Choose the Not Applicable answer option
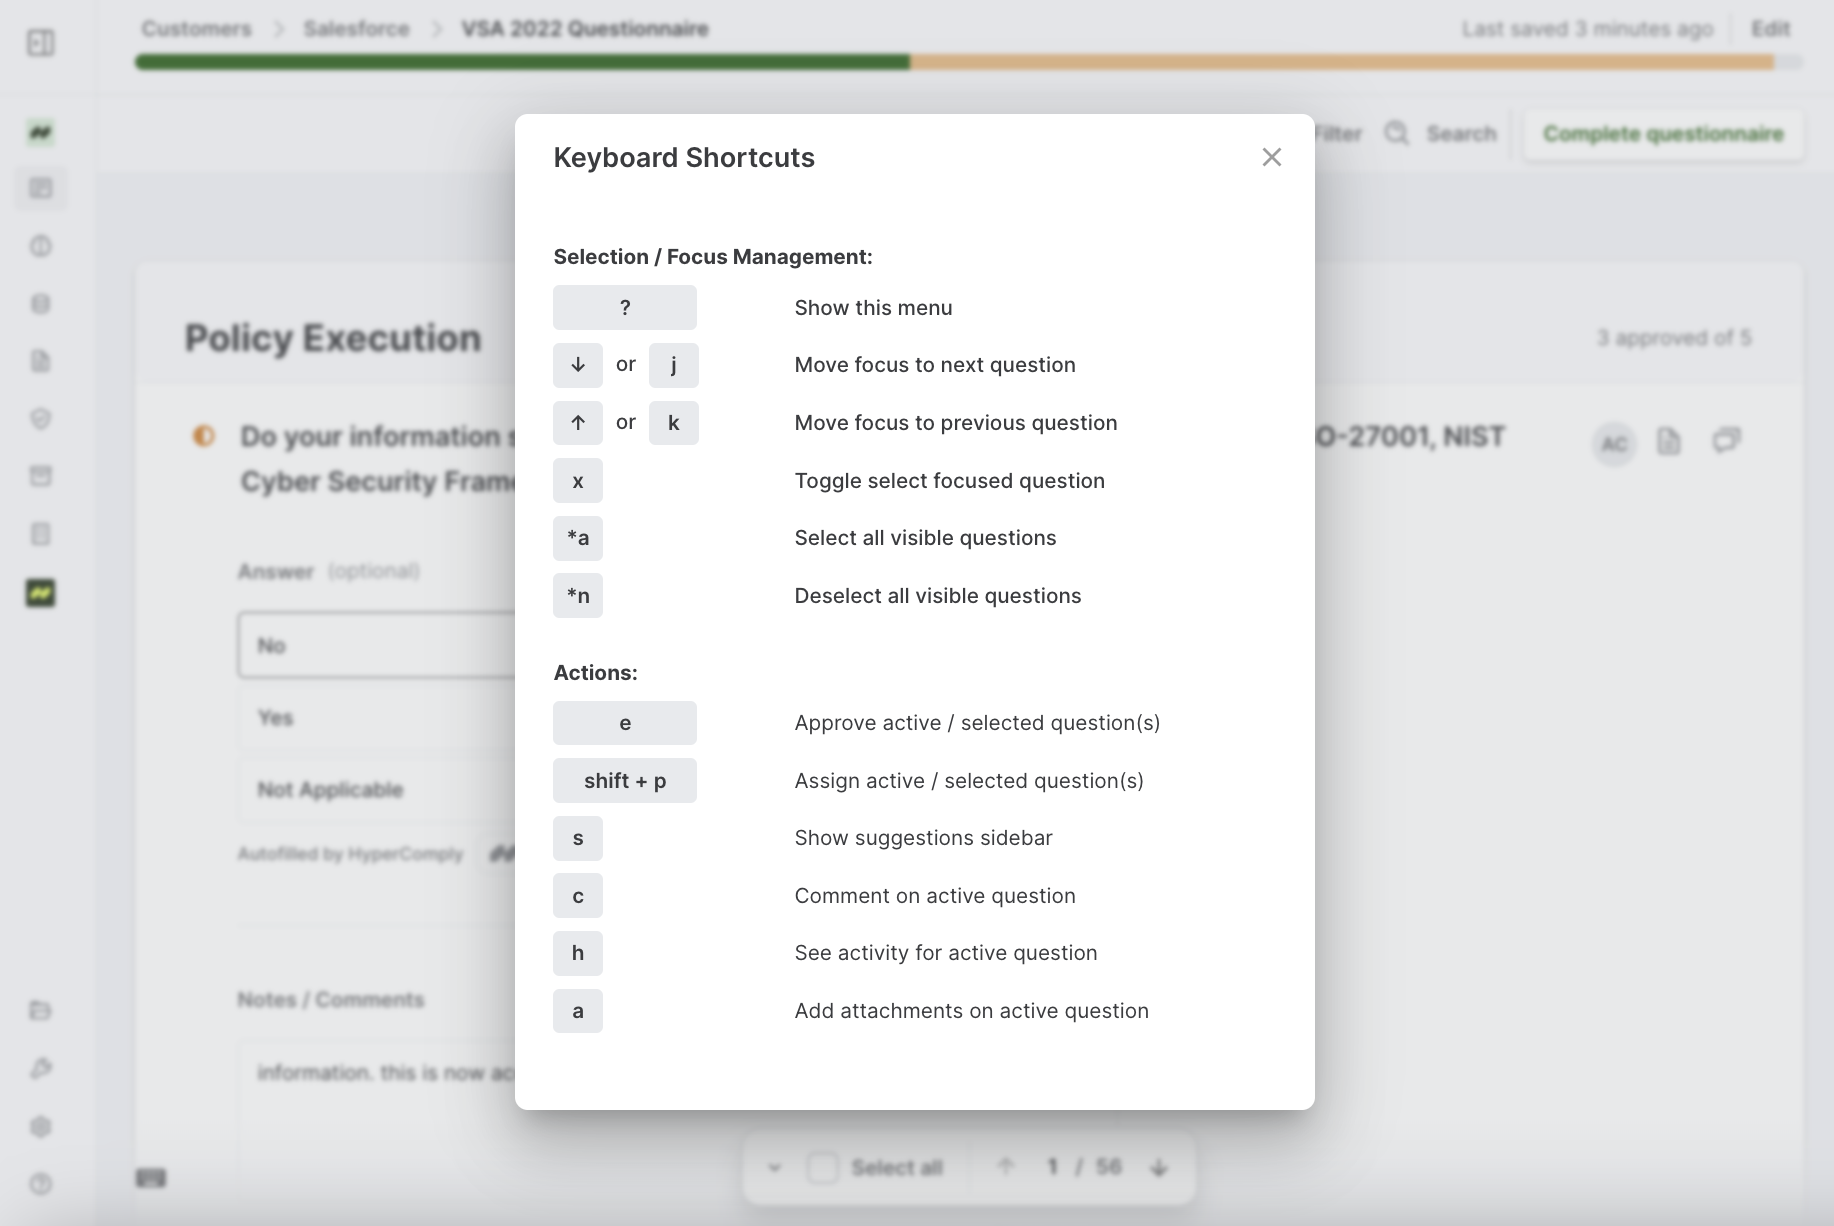This screenshot has height=1226, width=1834. point(378,790)
